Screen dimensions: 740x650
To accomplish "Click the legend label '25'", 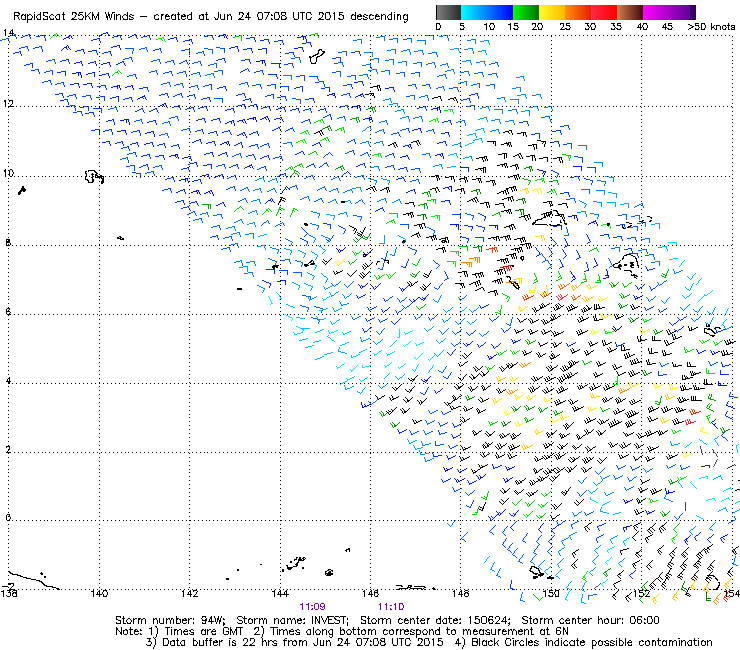I will 565,27.
